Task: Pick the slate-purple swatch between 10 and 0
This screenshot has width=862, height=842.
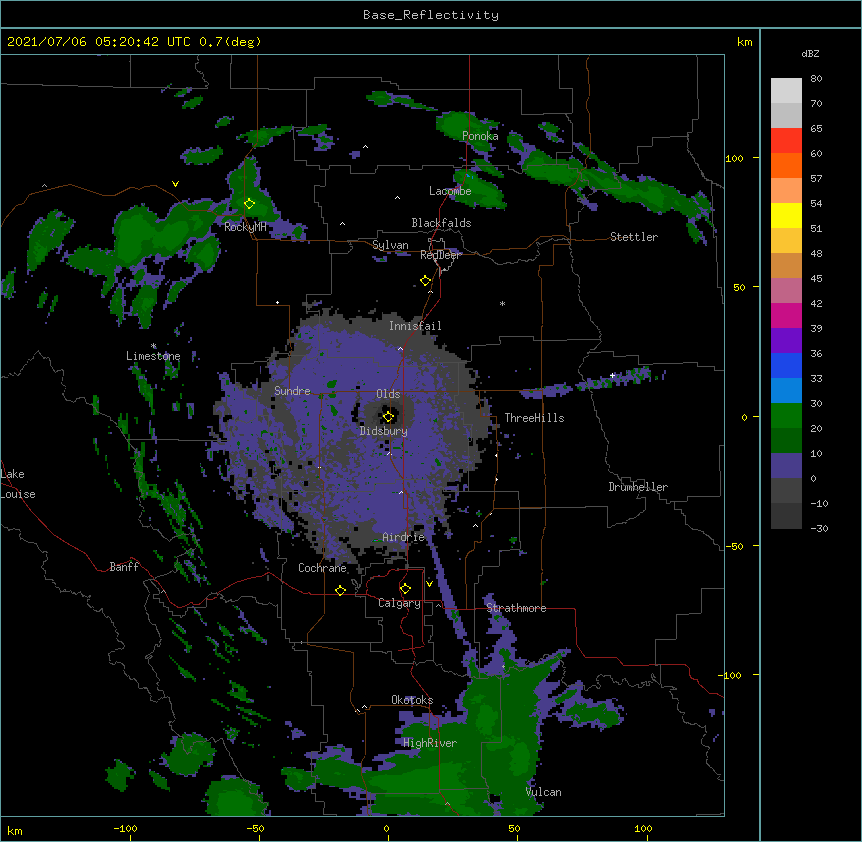Action: point(786,466)
